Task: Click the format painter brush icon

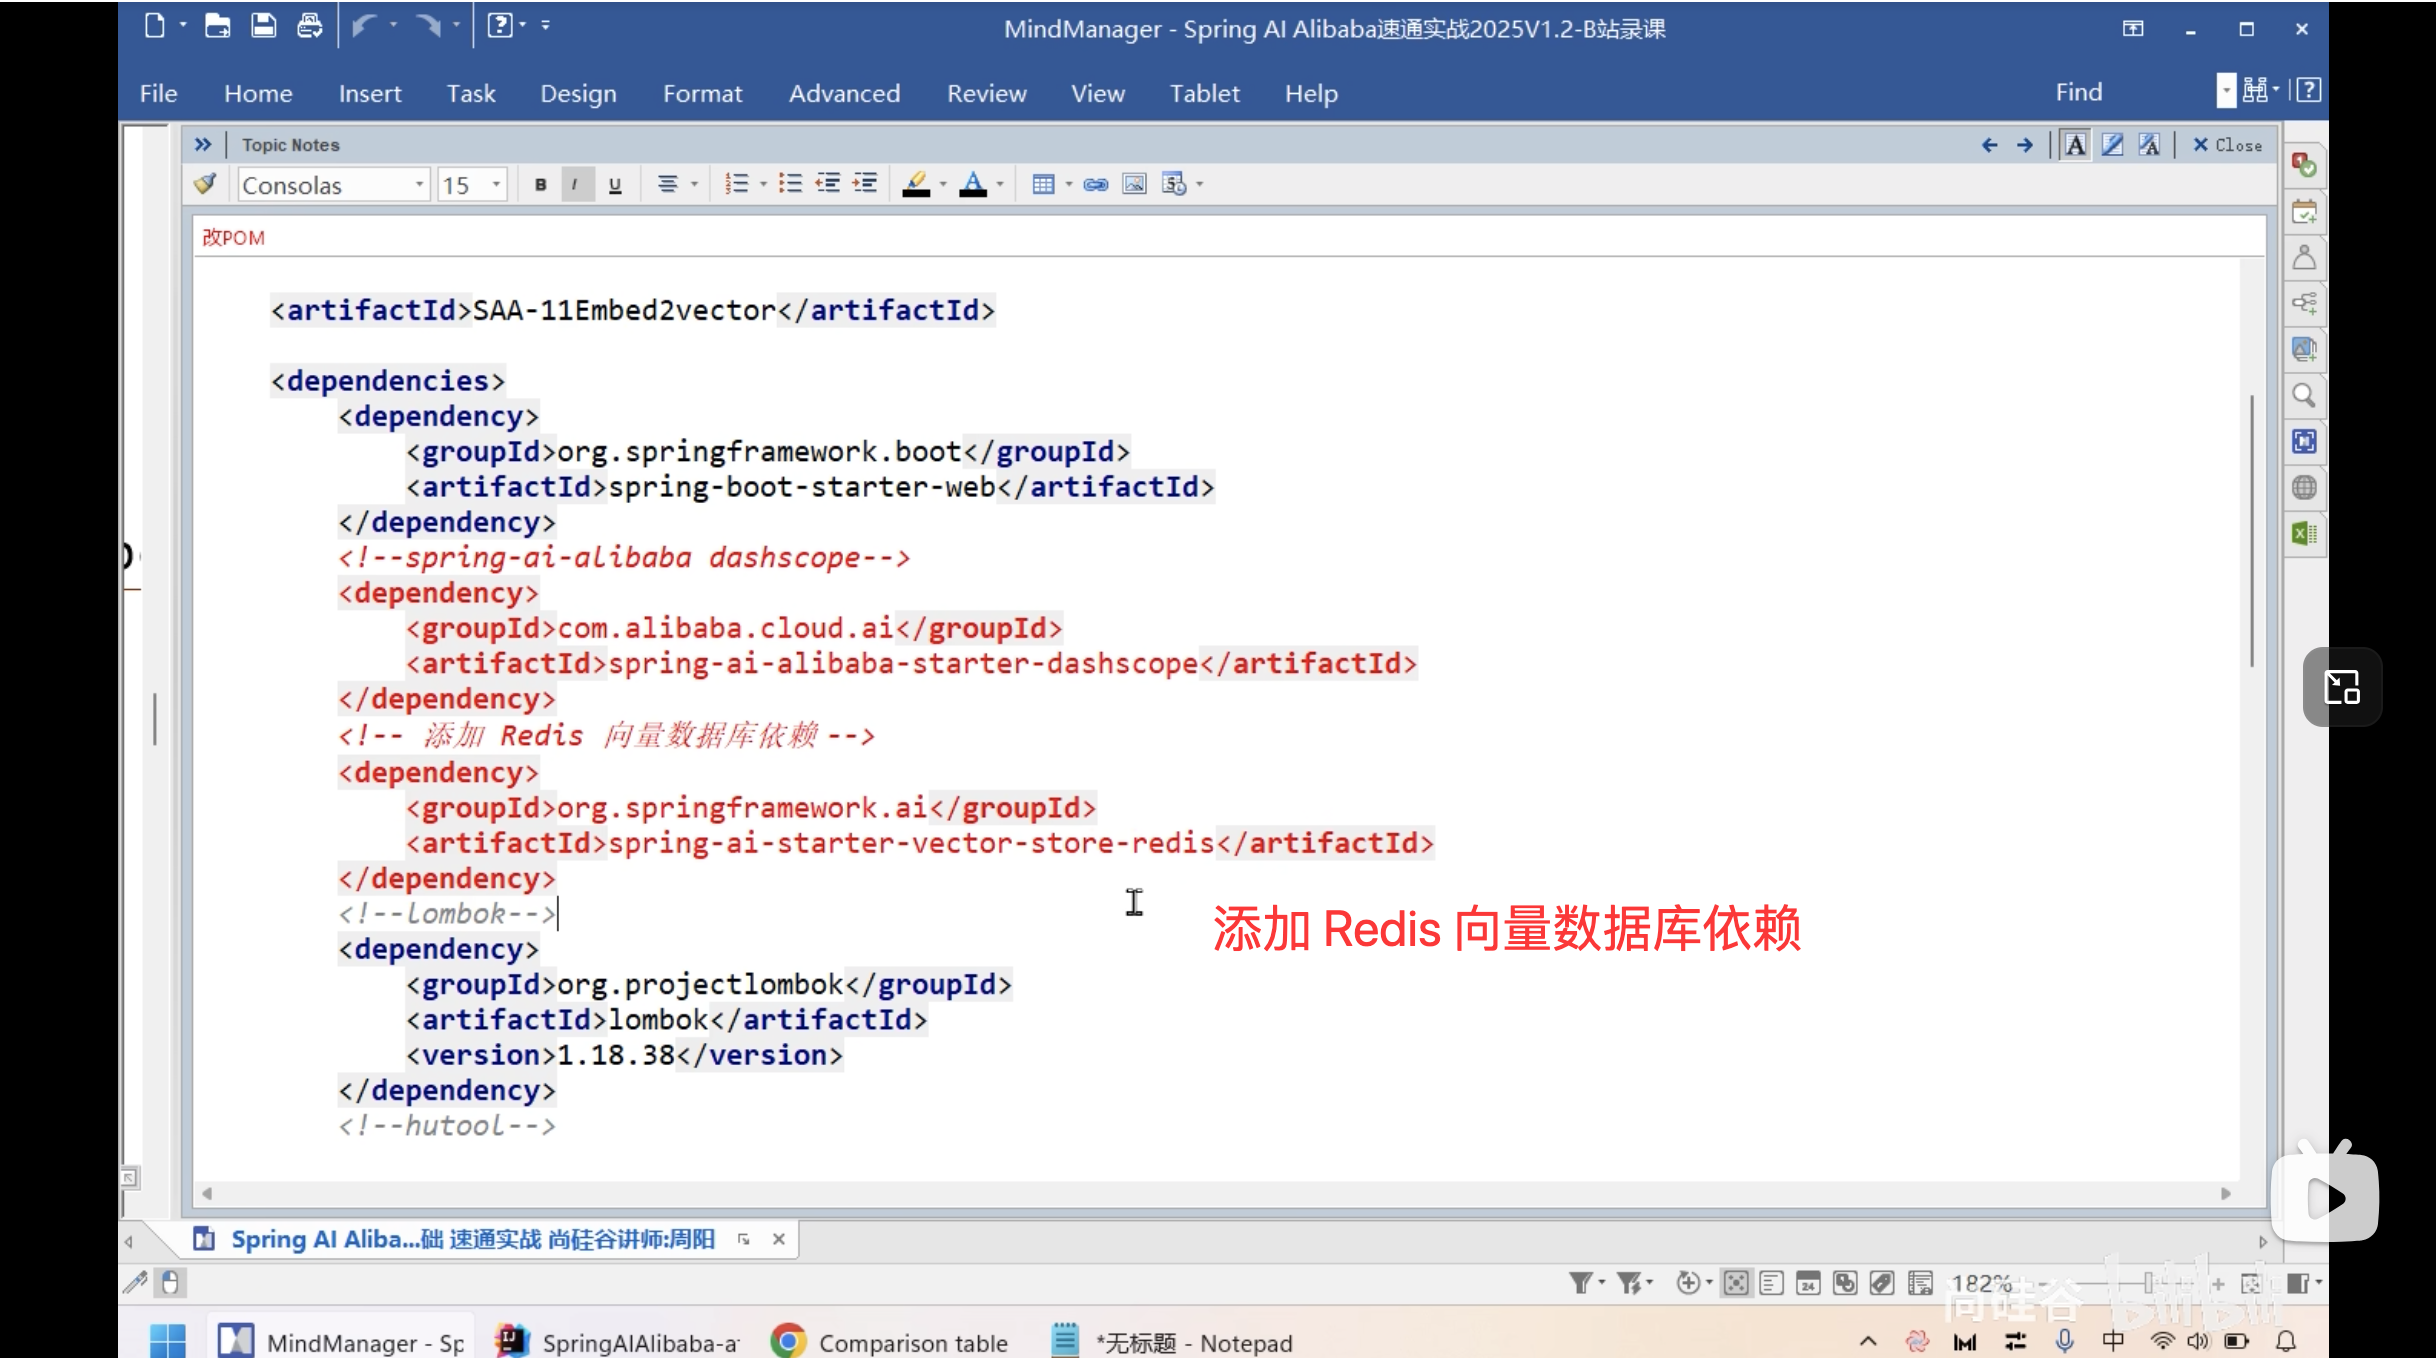Action: [205, 184]
